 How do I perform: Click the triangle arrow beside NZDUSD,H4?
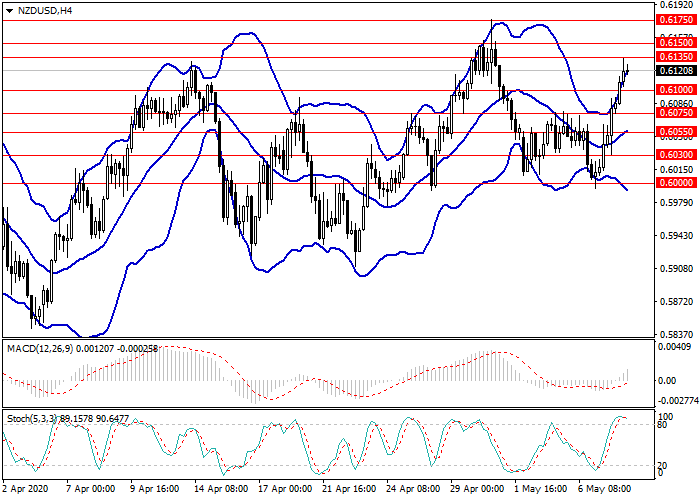(x=9, y=11)
